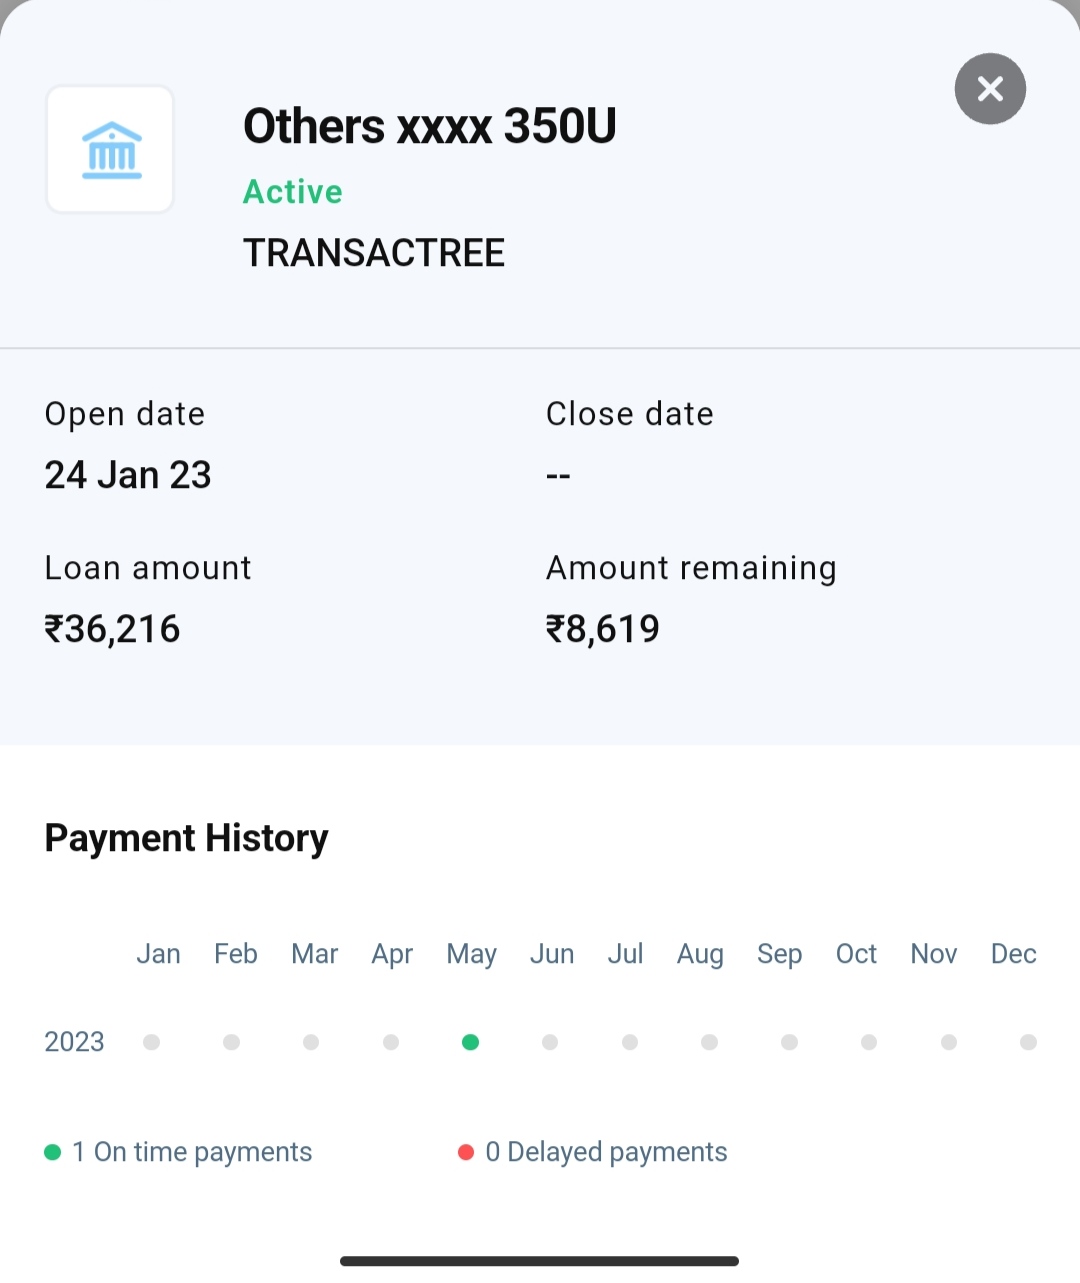Tap the January 2023 payment dot
Image resolution: width=1080 pixels, height=1283 pixels.
click(x=152, y=1042)
